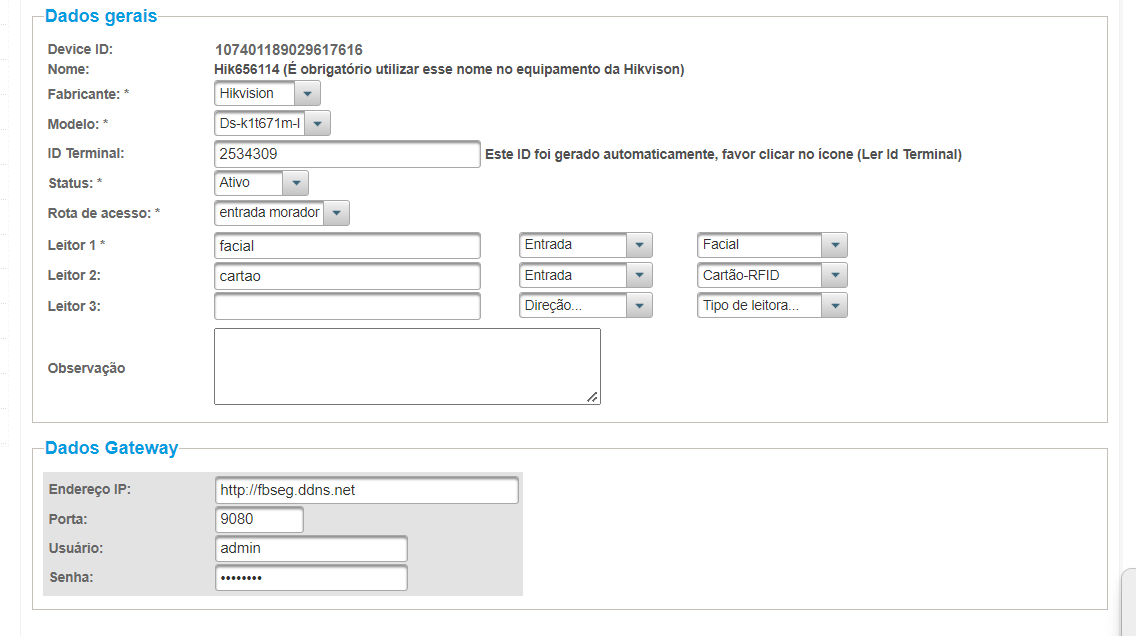Click the Senha password field

click(310, 578)
